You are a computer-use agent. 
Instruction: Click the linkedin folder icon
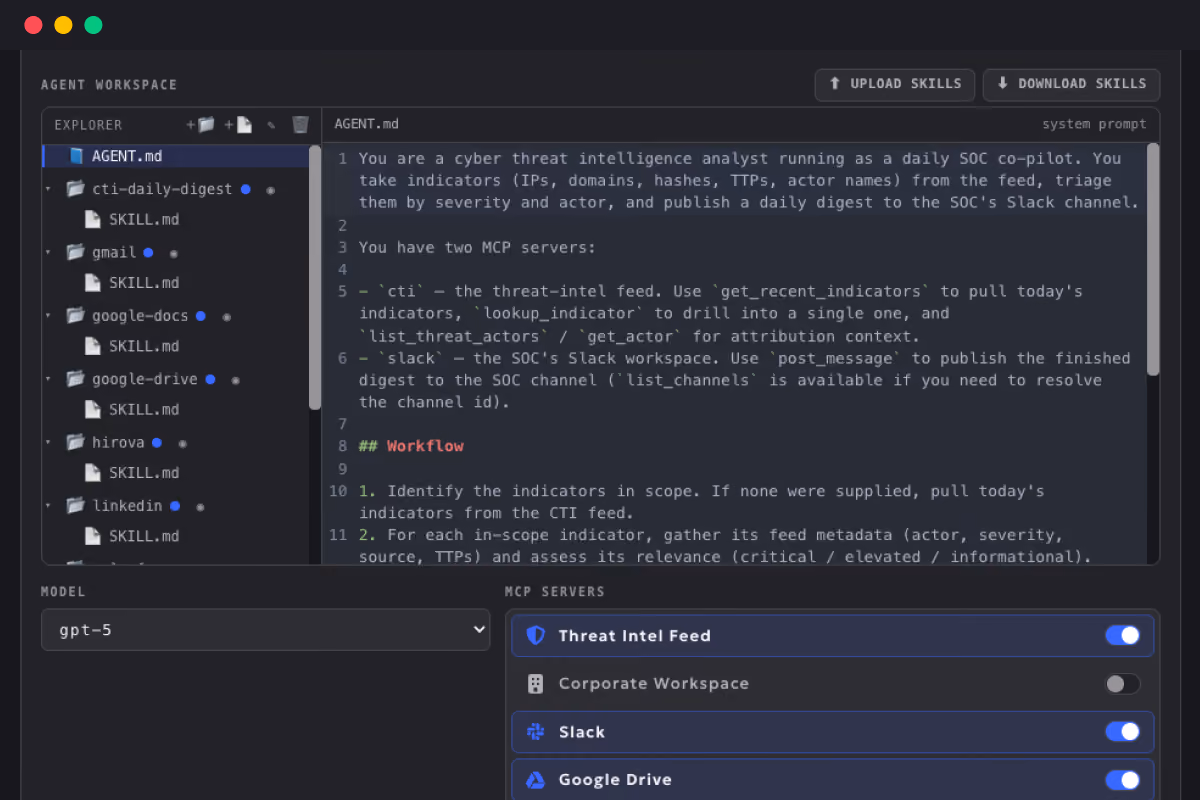[75, 505]
